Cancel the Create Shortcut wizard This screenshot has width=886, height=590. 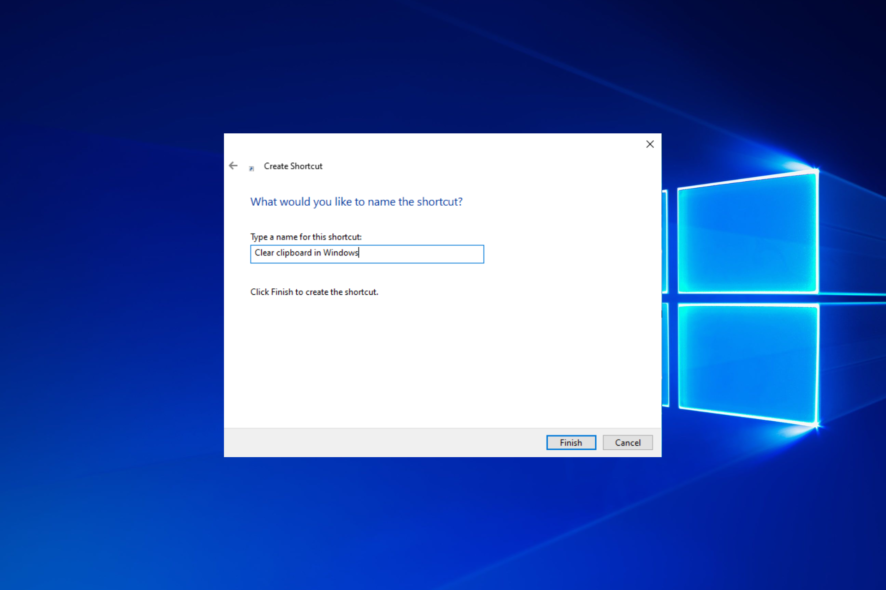(628, 442)
